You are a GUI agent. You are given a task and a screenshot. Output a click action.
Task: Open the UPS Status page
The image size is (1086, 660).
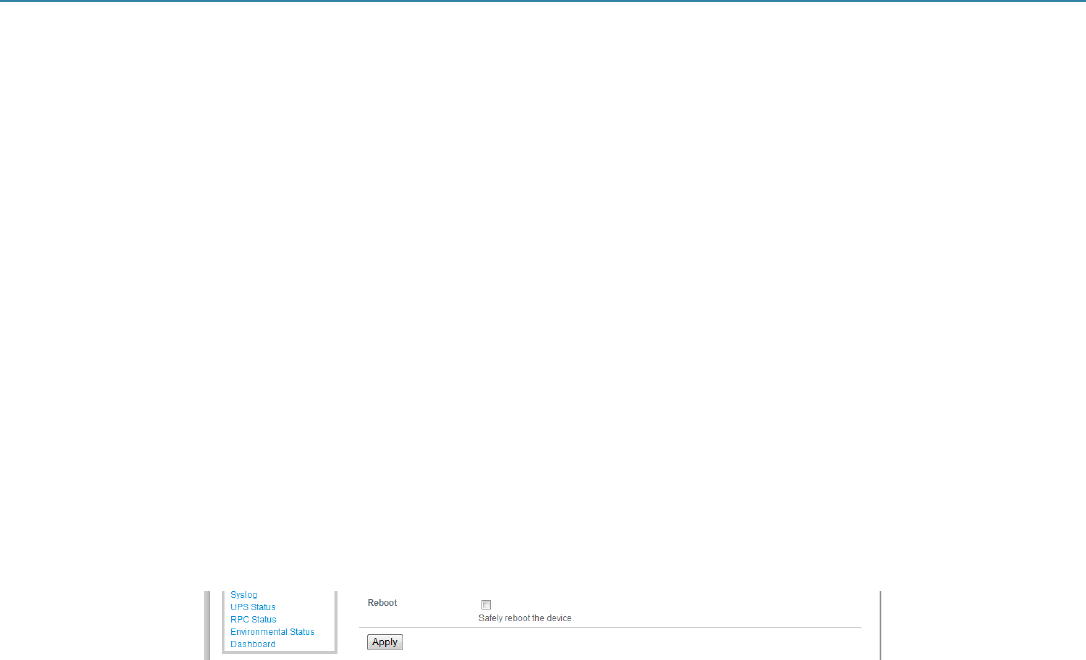coord(253,607)
